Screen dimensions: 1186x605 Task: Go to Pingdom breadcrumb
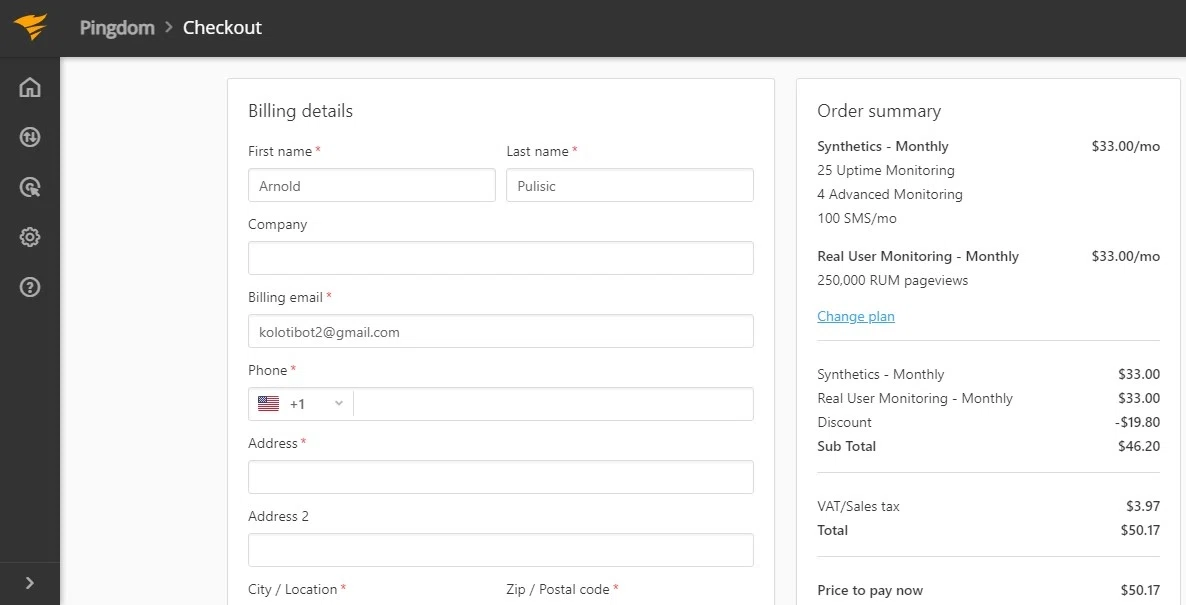pos(117,27)
